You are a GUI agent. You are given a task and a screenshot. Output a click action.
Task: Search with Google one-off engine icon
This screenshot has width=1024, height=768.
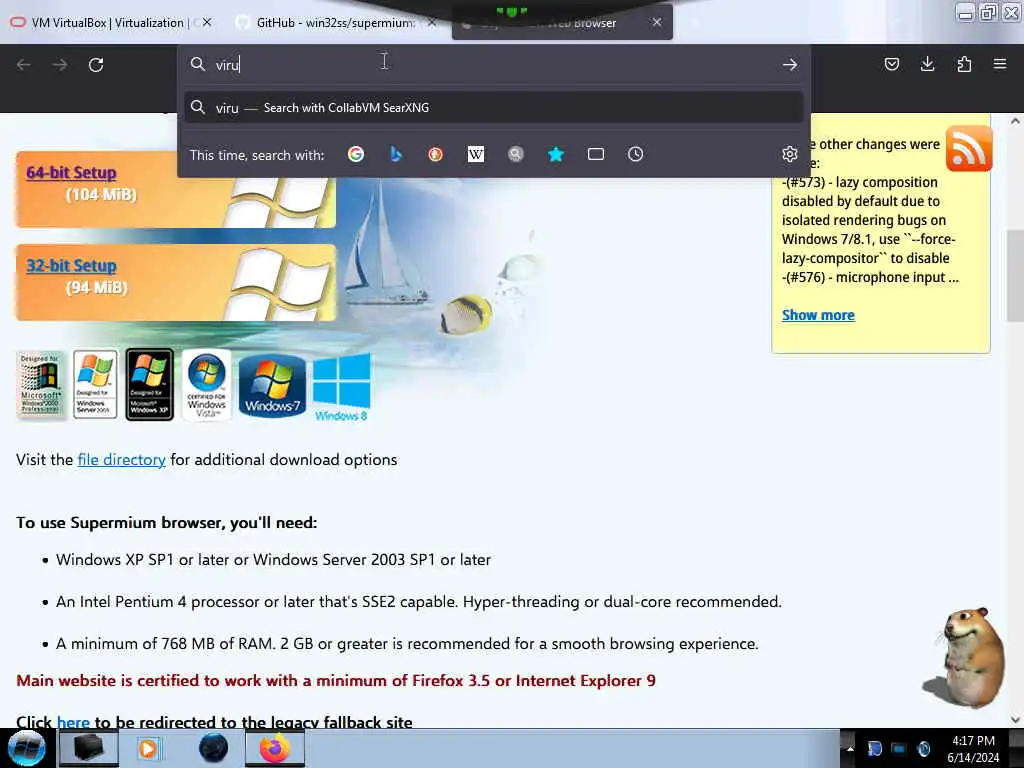(x=356, y=154)
